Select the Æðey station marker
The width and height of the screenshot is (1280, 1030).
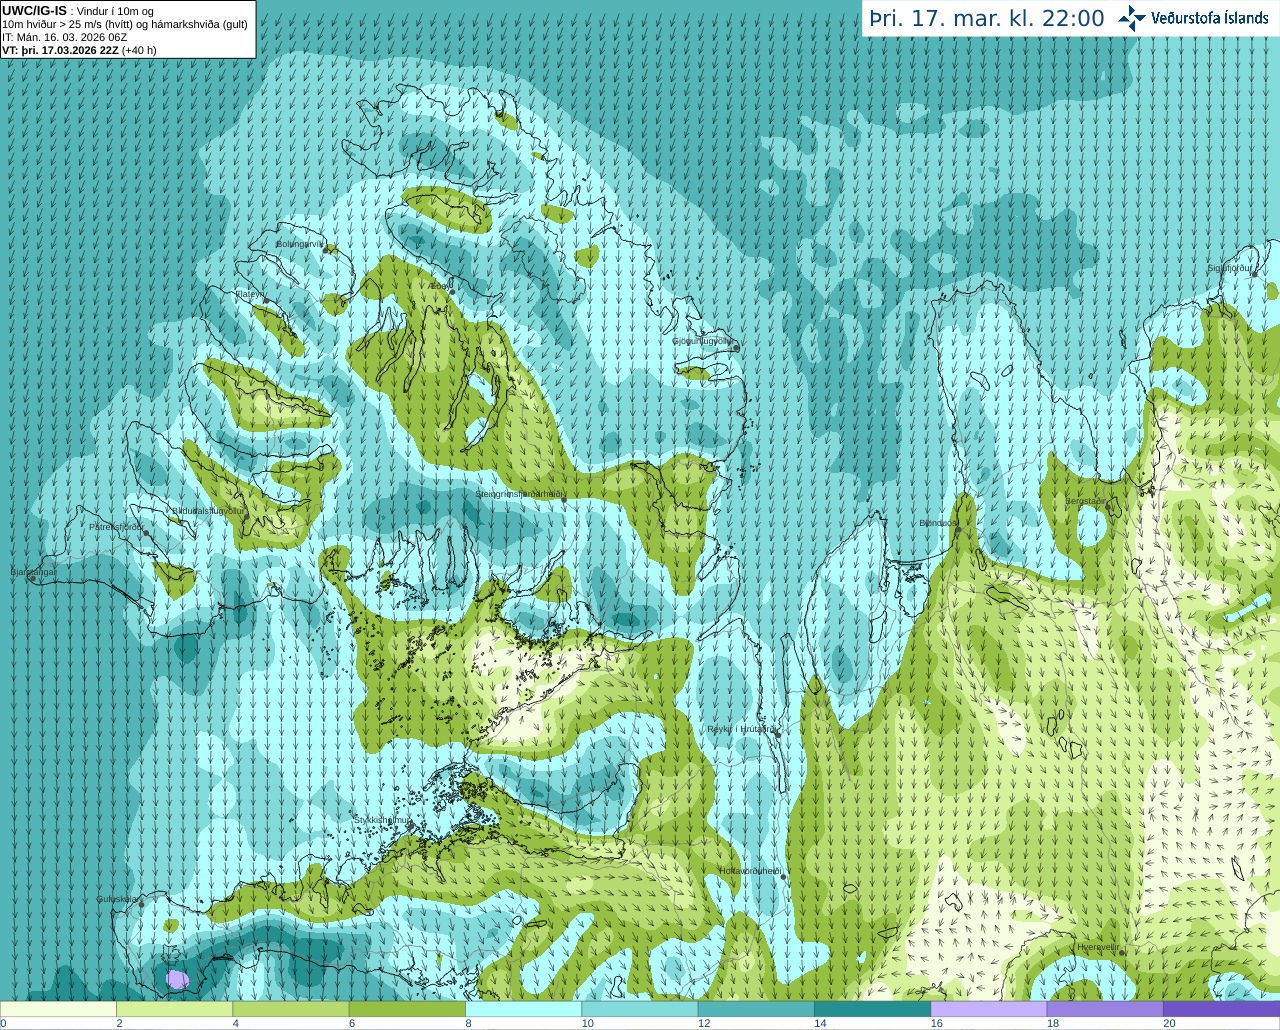coord(452,292)
